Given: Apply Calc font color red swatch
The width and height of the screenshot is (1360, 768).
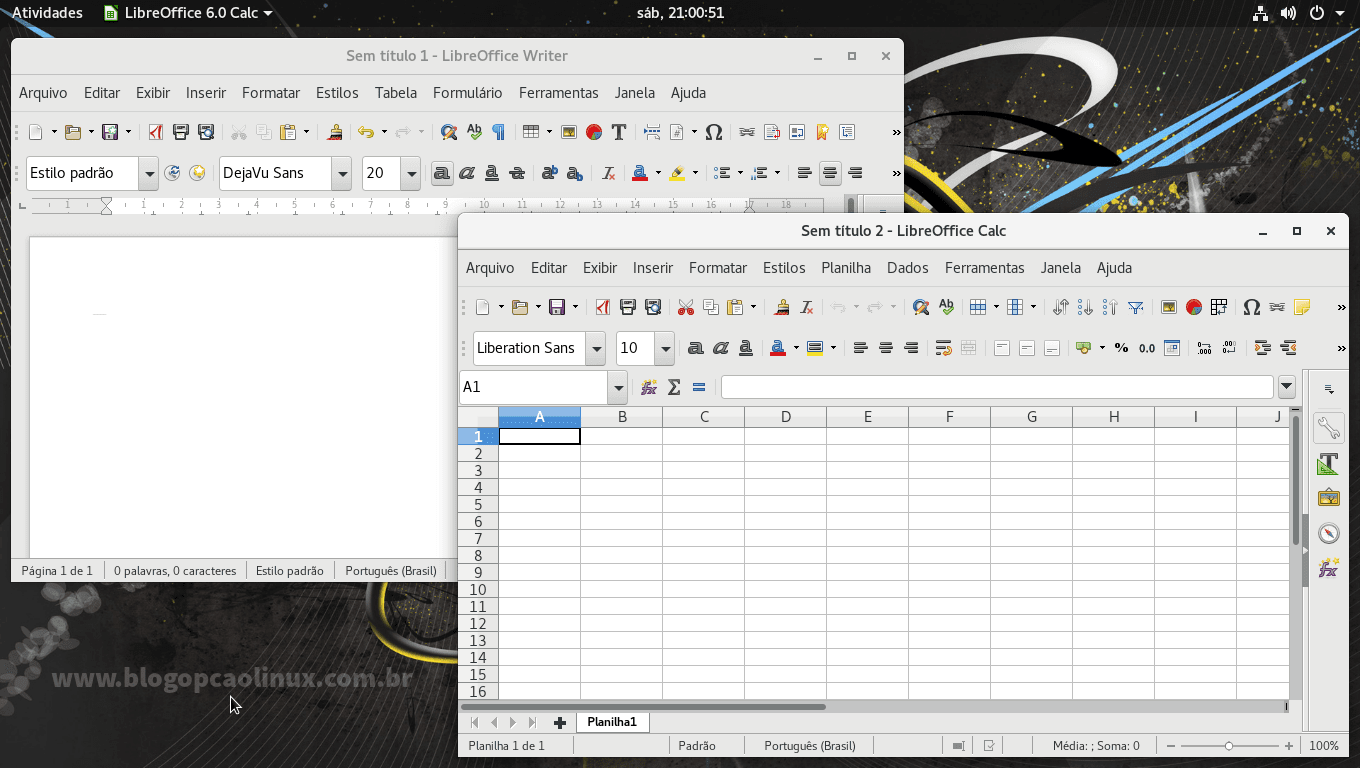Looking at the screenshot, I should [x=778, y=348].
